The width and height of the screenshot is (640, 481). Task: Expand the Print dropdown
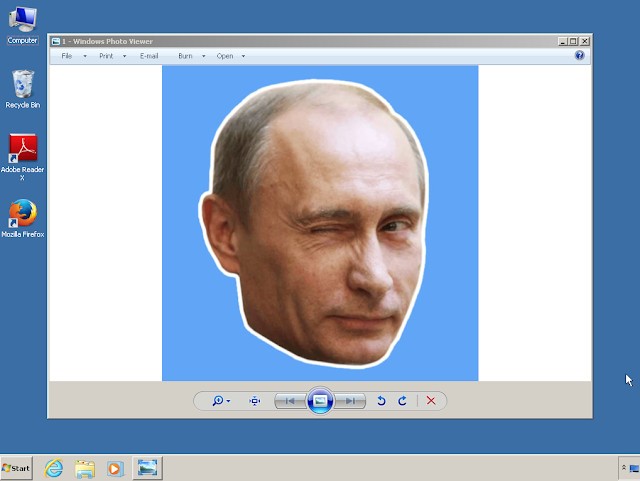(x=111, y=56)
